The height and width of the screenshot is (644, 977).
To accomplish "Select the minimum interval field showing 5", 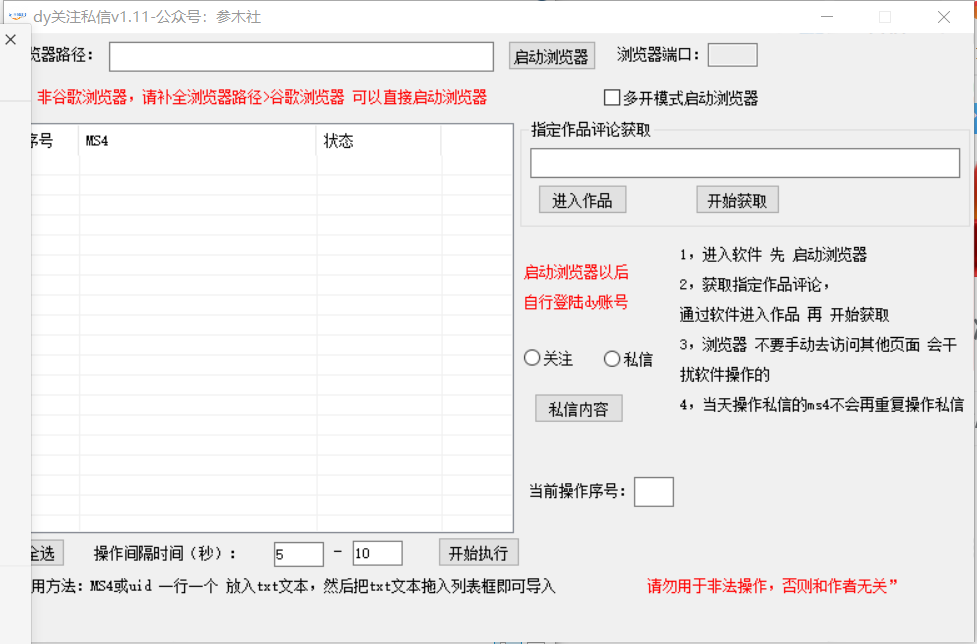I will [x=298, y=553].
